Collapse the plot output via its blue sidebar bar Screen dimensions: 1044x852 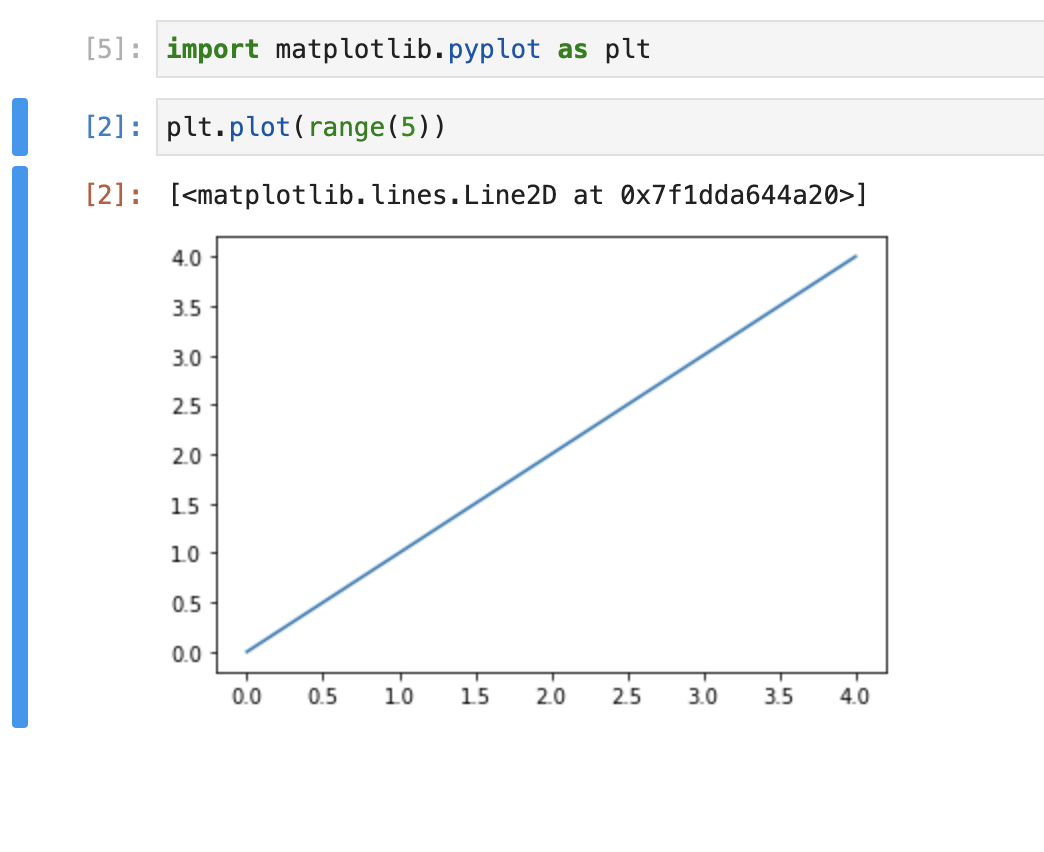[x=18, y=440]
